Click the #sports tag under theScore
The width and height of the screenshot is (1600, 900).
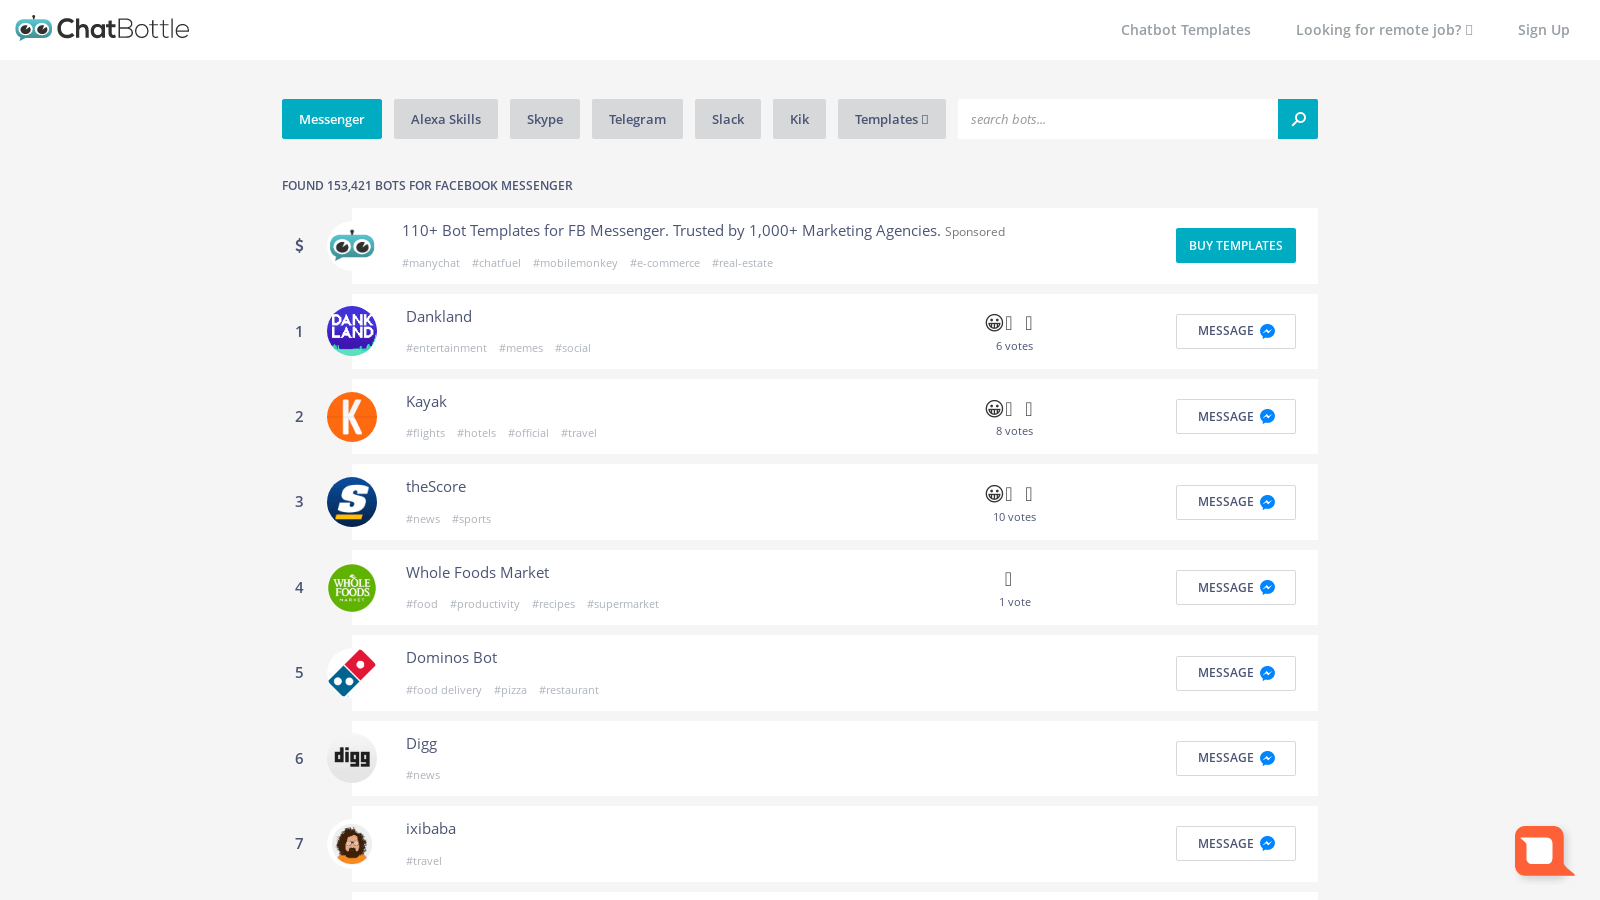[471, 519]
